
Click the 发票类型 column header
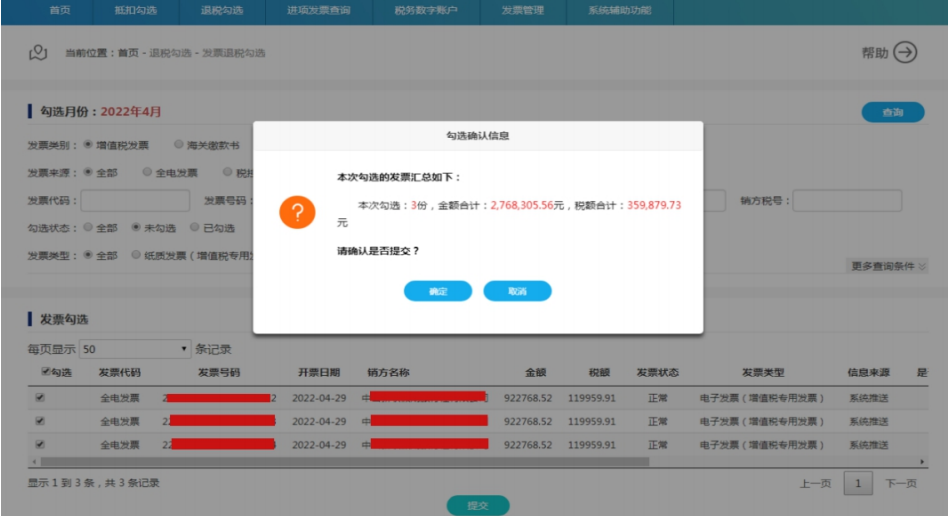coord(763,372)
